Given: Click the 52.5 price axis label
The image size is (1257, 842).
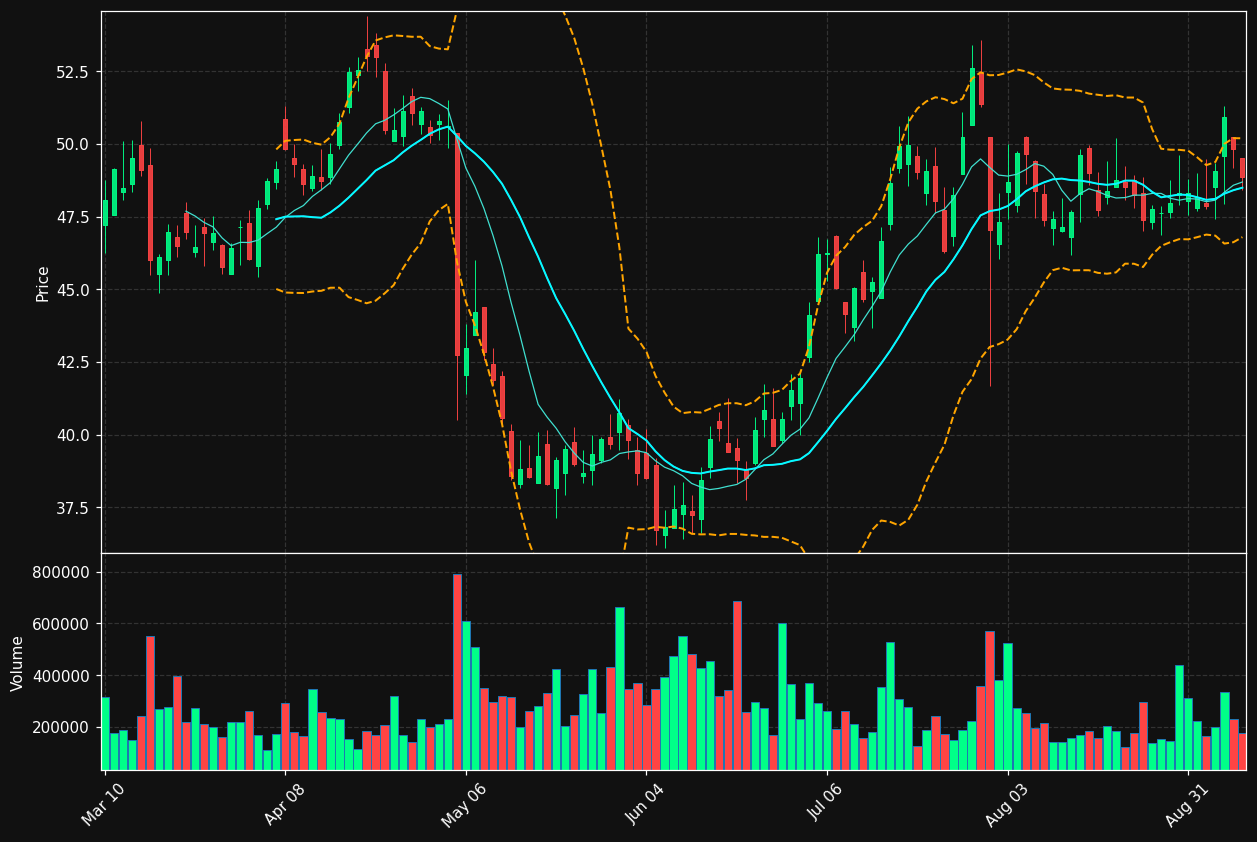Looking at the screenshot, I should [x=73, y=72].
